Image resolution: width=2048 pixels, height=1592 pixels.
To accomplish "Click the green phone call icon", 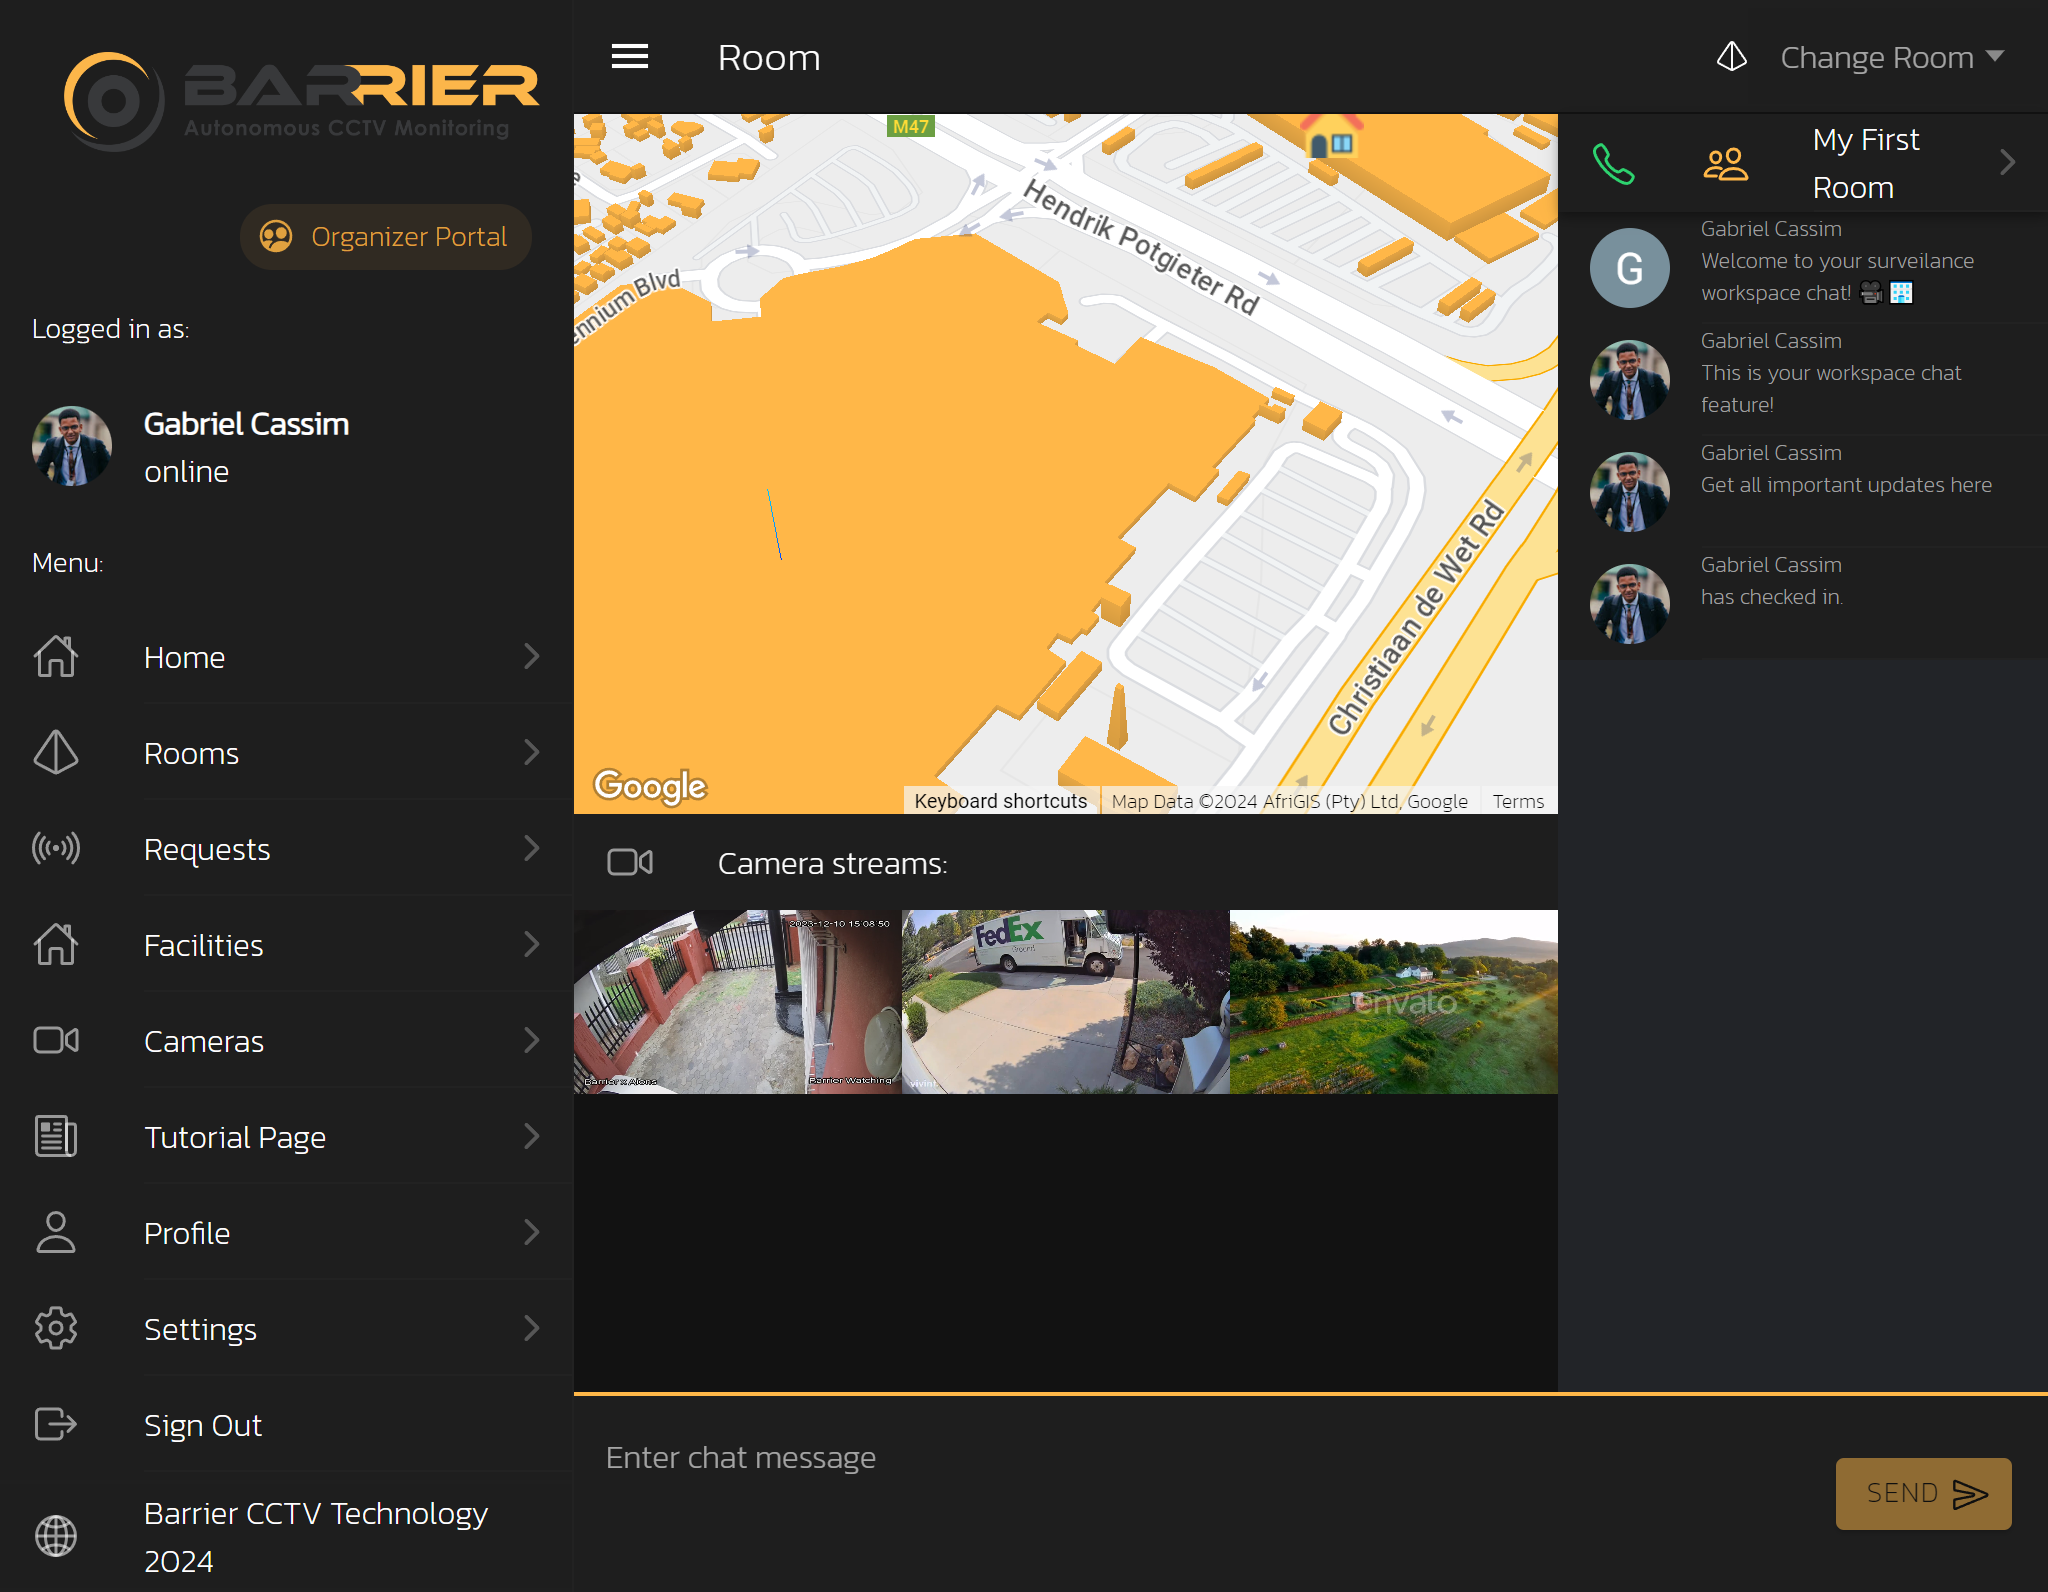I will pyautogui.click(x=1613, y=164).
